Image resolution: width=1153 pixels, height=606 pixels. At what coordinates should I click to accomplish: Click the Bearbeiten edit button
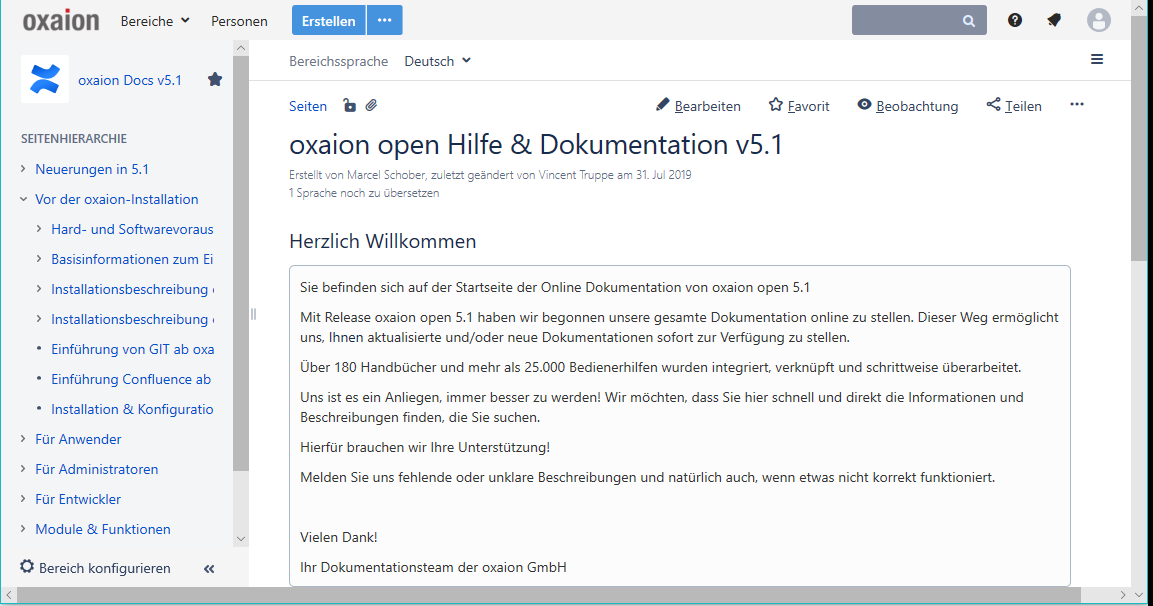click(x=698, y=106)
